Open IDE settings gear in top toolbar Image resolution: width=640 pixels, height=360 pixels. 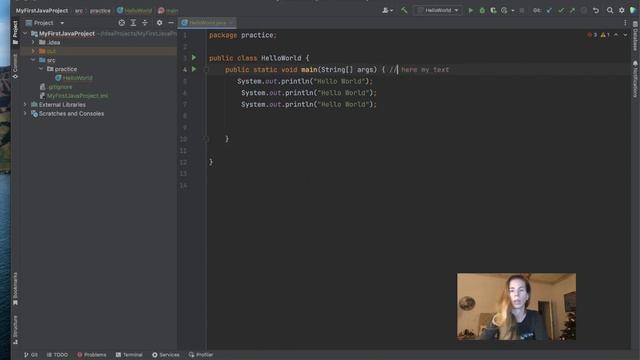point(622,10)
